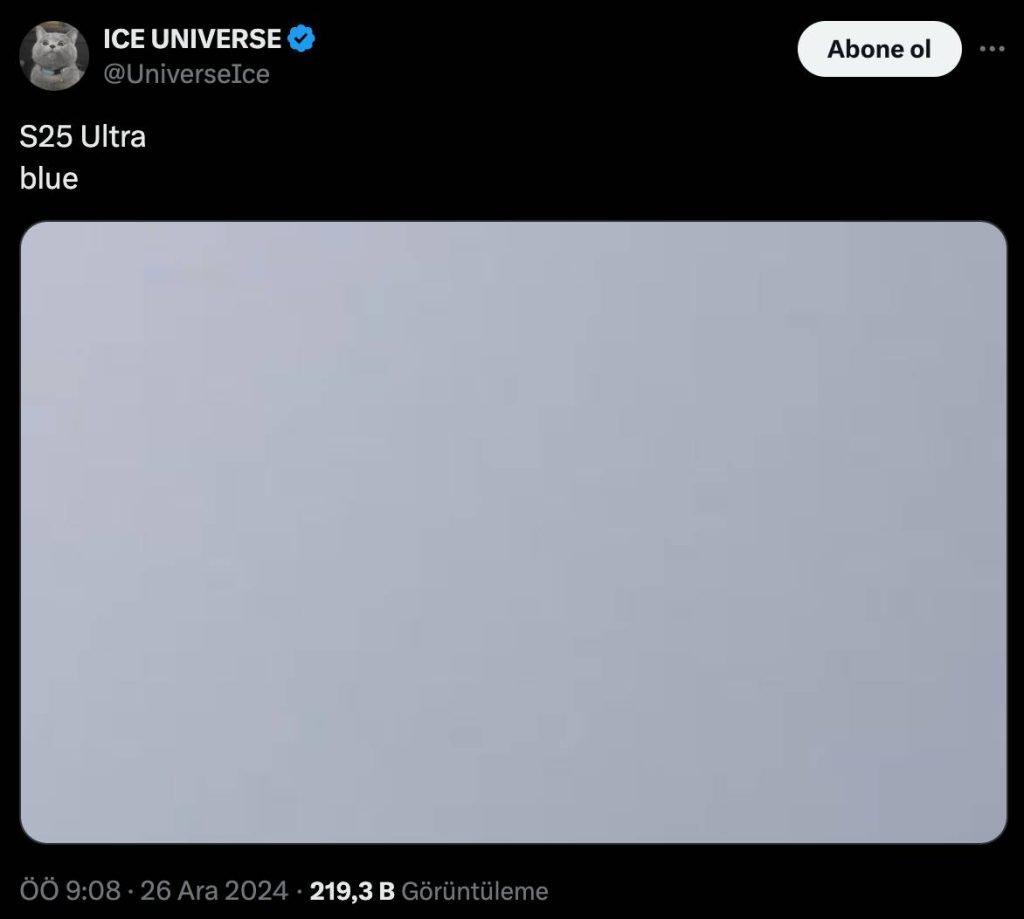Open the blurred blue-gray tweet image
1024x919 pixels.
513,532
